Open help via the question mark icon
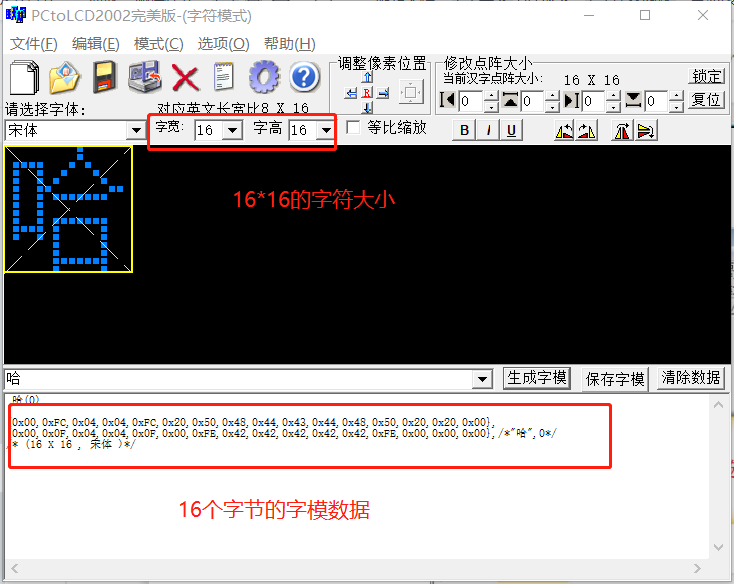The height and width of the screenshot is (584, 734). [x=305, y=77]
